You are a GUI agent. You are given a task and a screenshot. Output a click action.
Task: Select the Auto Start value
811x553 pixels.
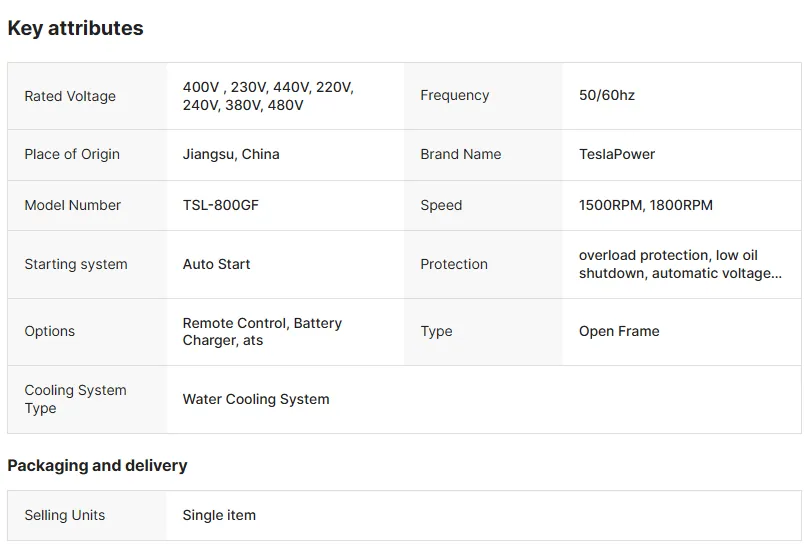(216, 264)
